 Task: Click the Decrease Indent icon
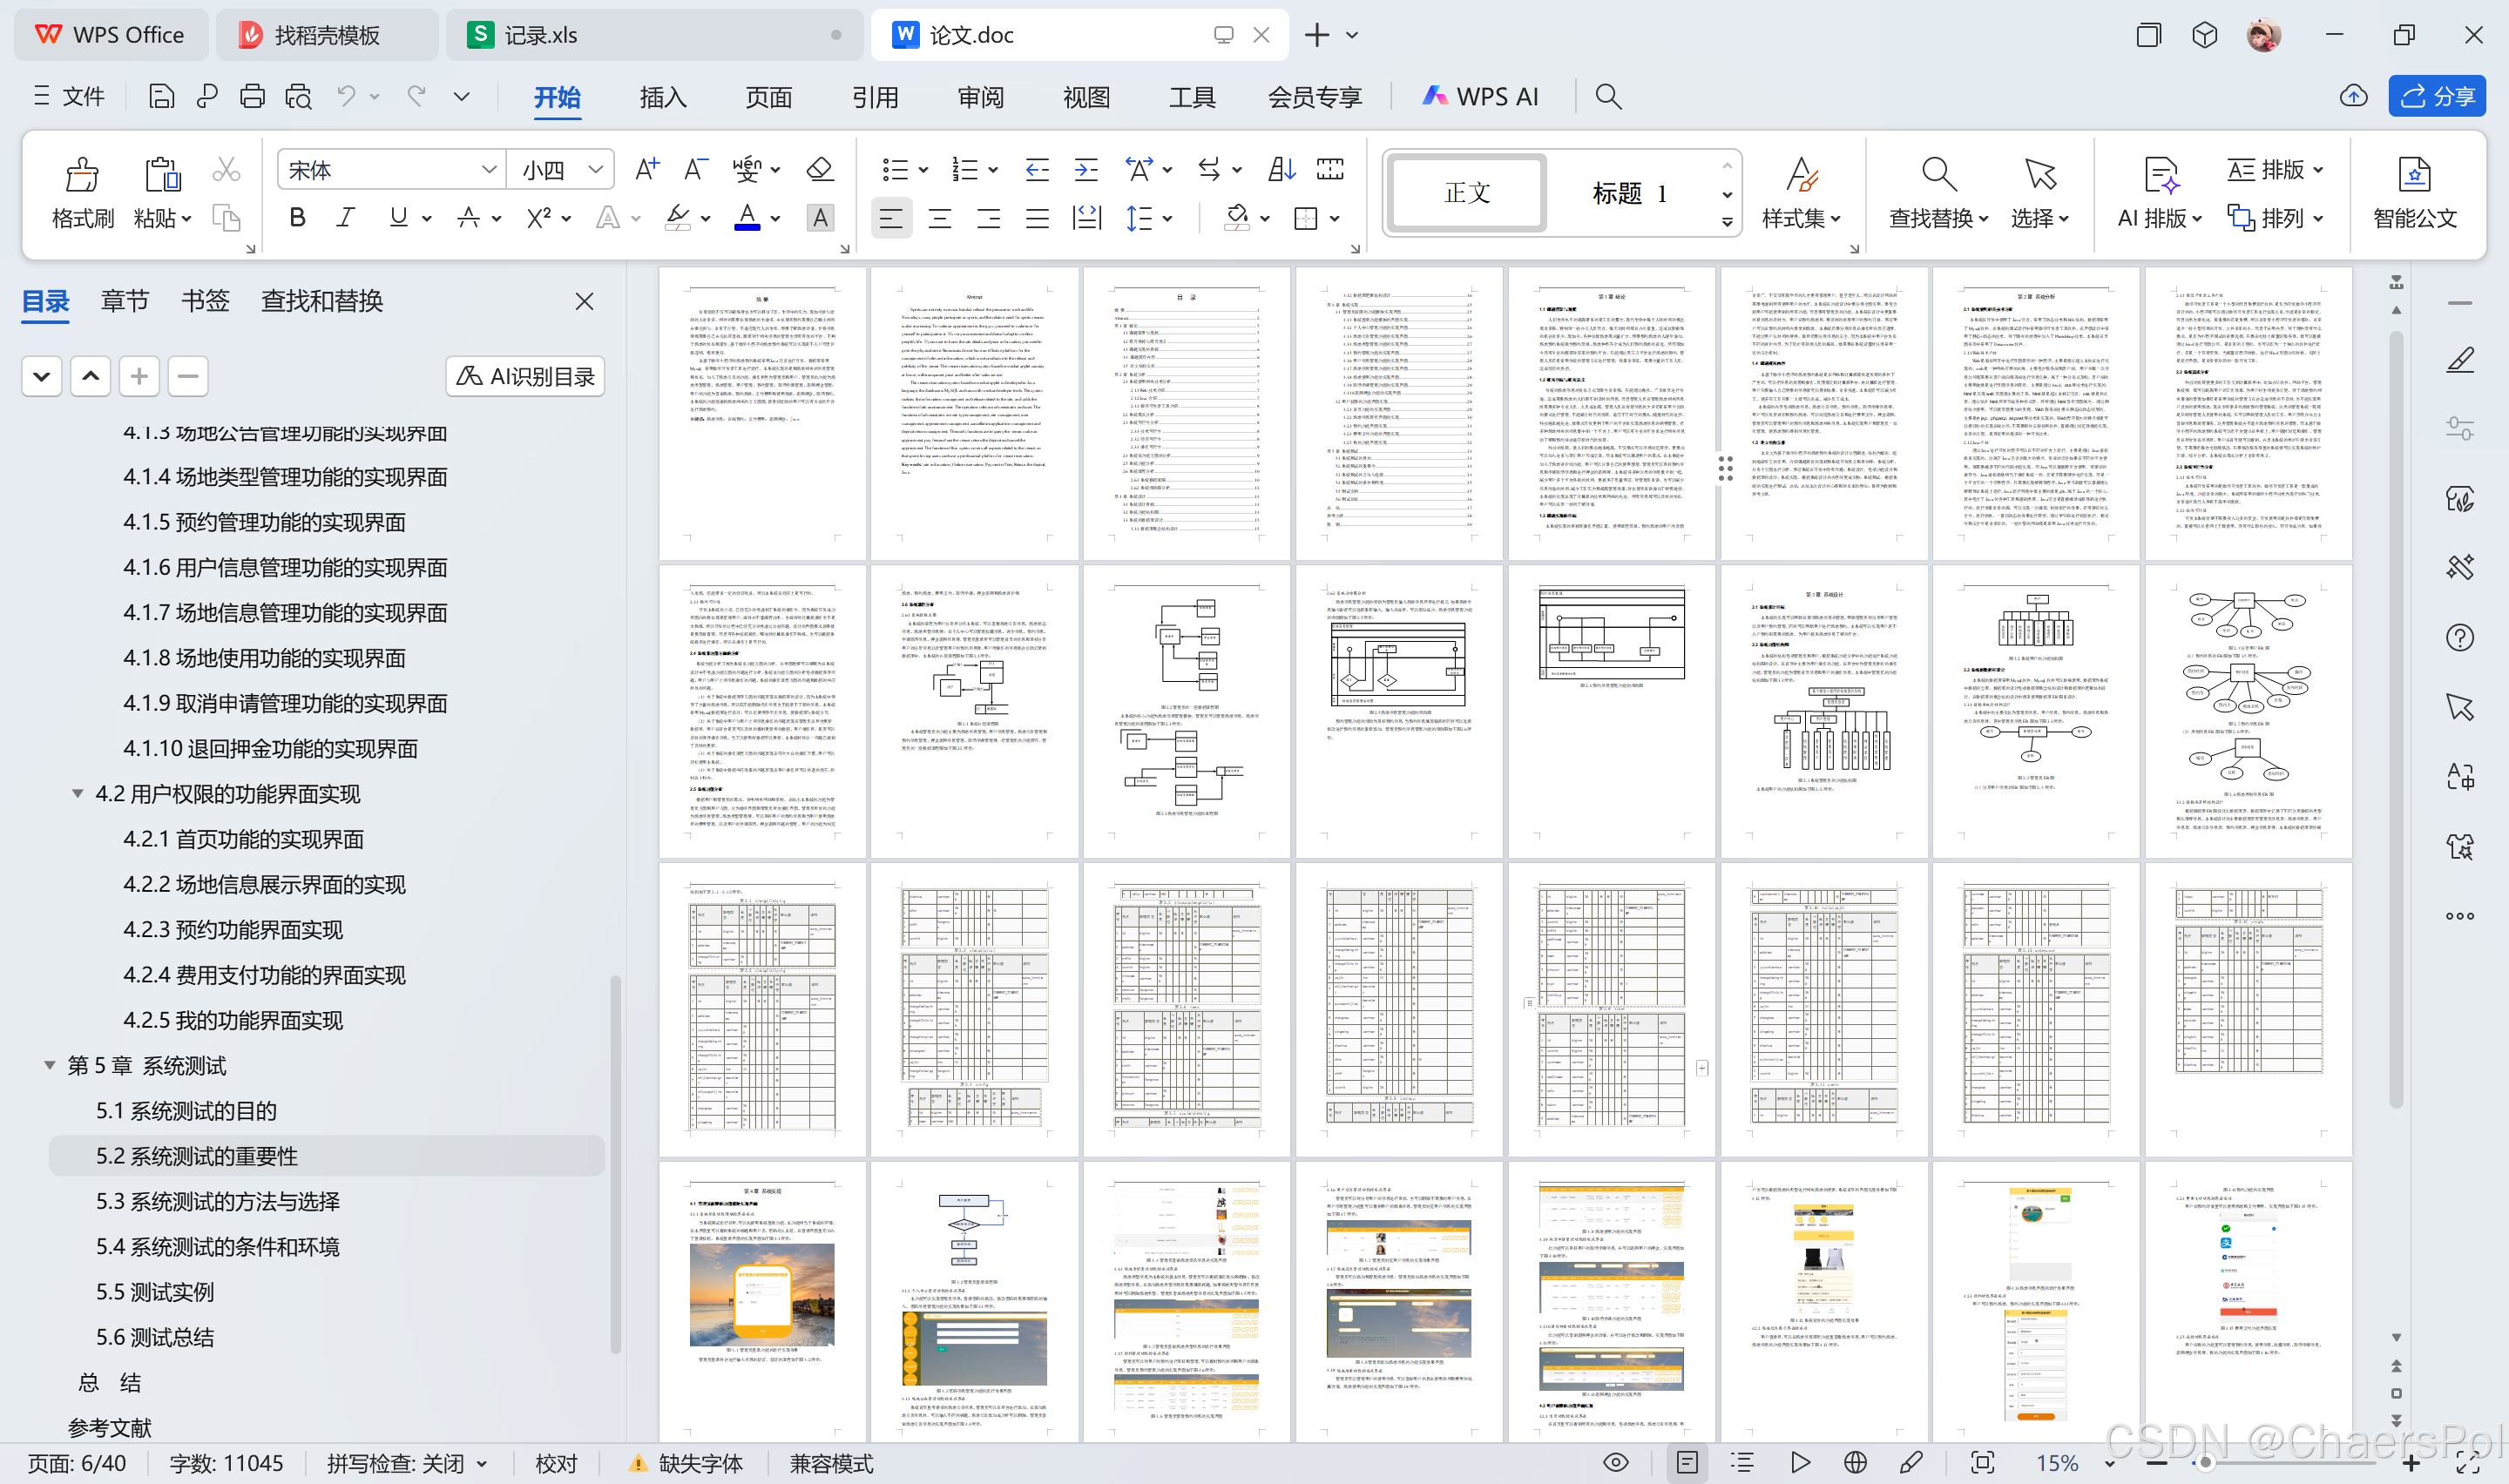1037,169
